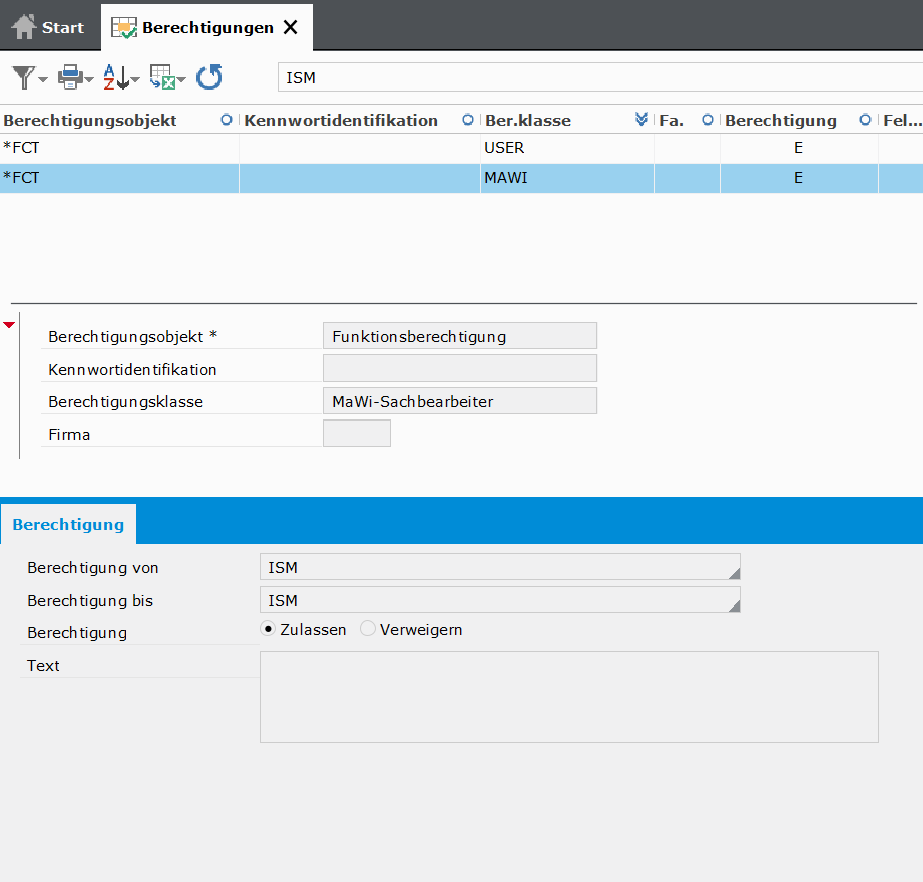The height and width of the screenshot is (882, 923).
Task: Open dropdown arrow next to export icon
Action: click(x=181, y=79)
